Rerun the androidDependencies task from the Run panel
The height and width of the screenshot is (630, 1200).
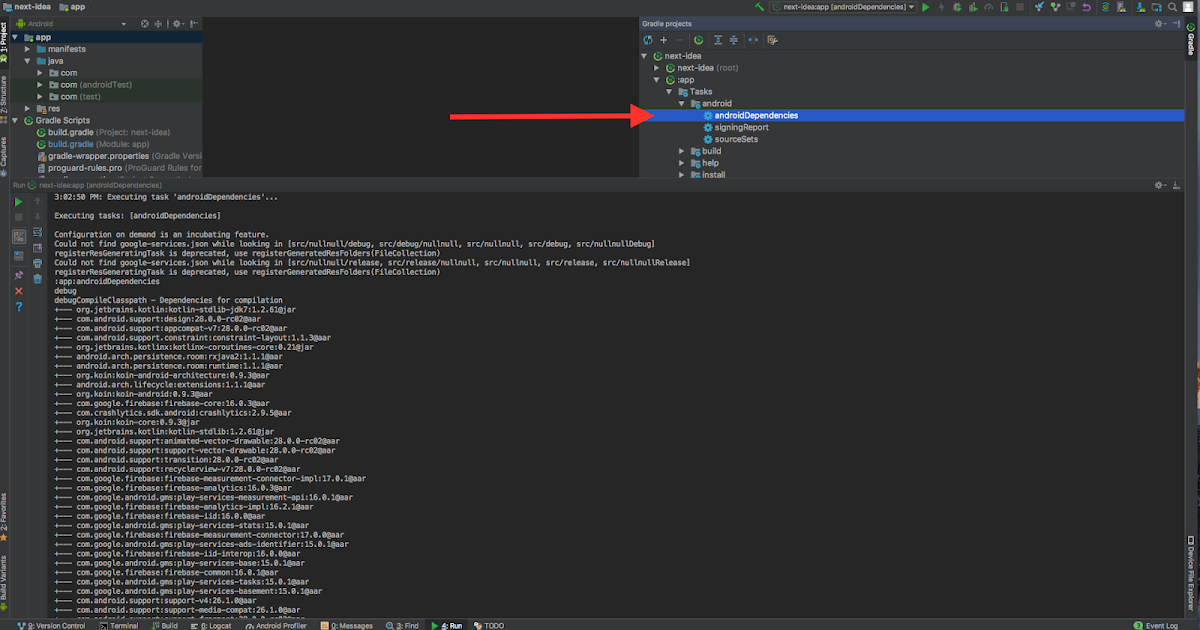[x=17, y=200]
